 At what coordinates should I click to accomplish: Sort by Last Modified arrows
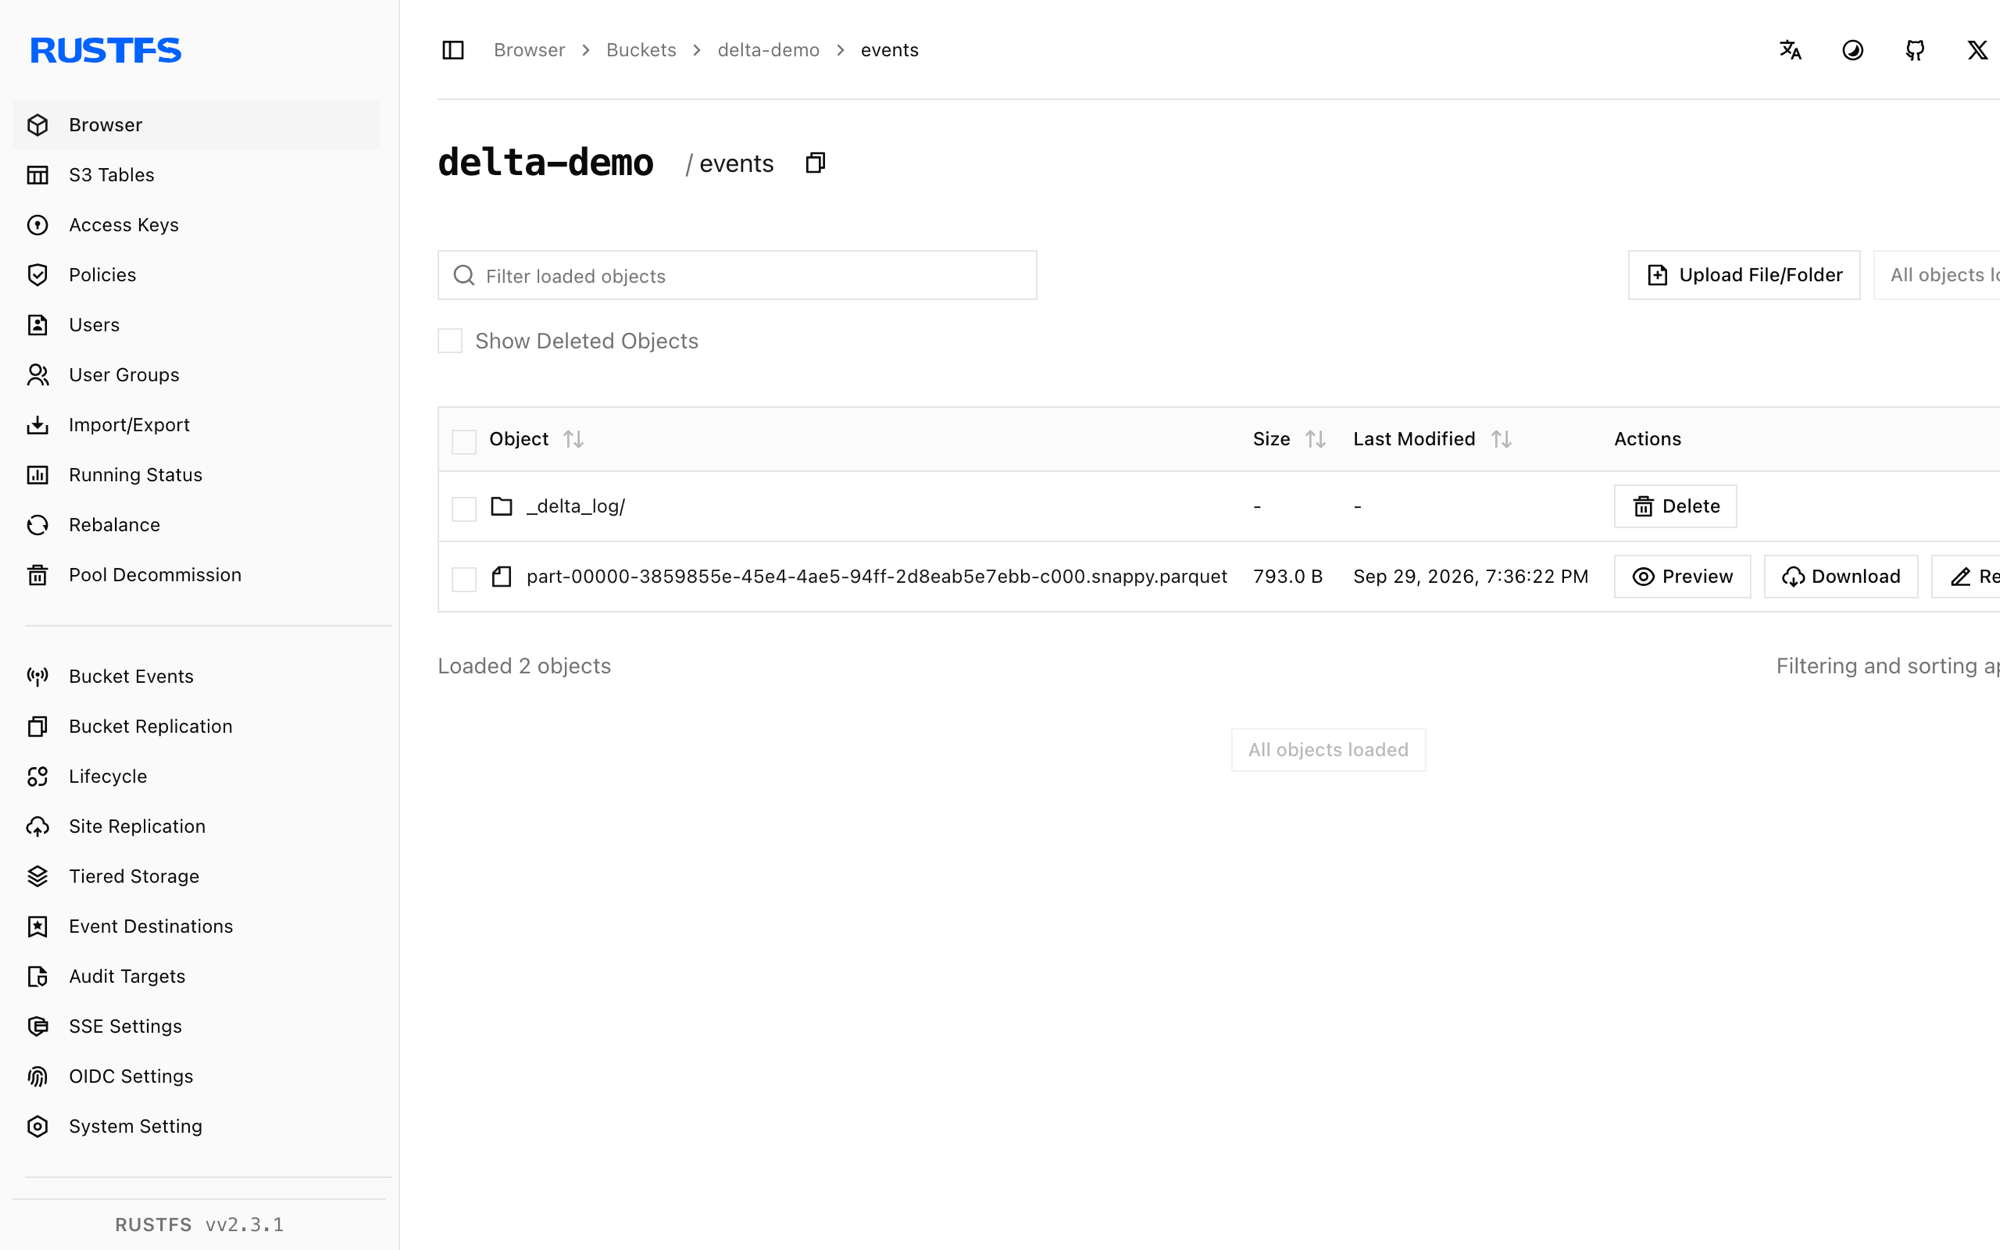pyautogui.click(x=1501, y=439)
